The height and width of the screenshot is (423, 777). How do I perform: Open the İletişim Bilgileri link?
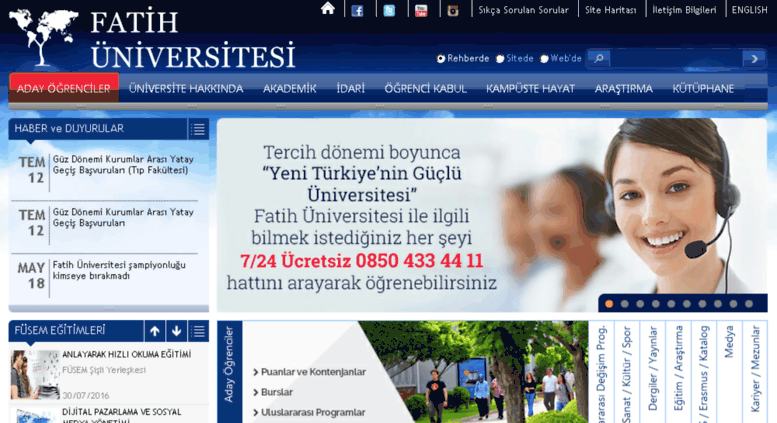tap(684, 10)
